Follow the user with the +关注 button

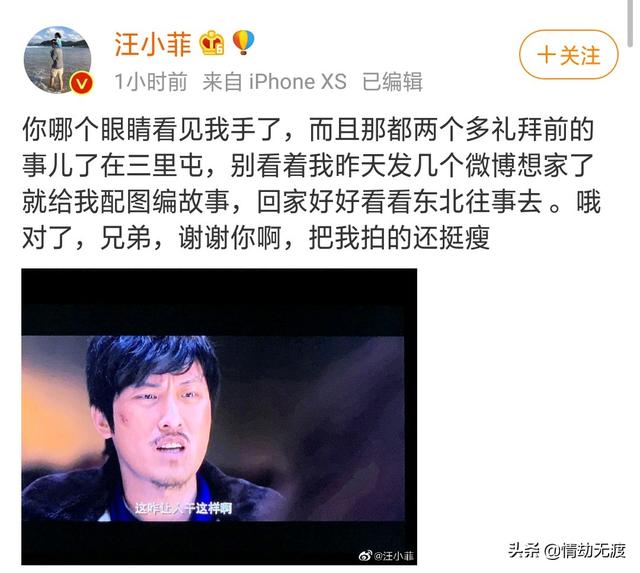(569, 55)
